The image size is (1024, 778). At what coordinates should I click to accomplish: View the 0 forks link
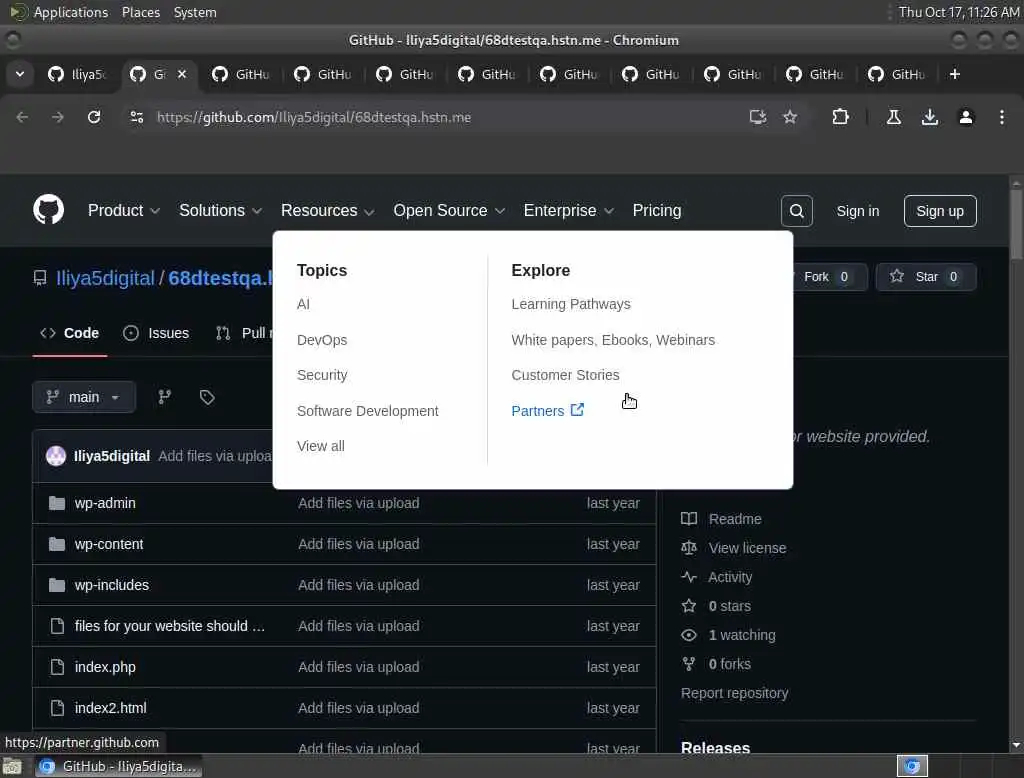729,664
